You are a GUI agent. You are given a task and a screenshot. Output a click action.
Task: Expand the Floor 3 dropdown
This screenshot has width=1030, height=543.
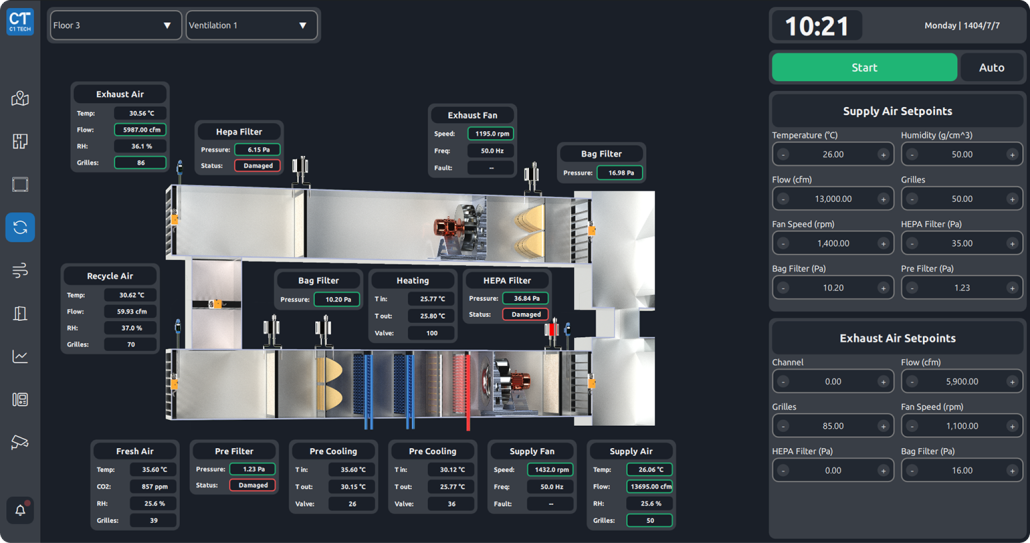click(115, 26)
